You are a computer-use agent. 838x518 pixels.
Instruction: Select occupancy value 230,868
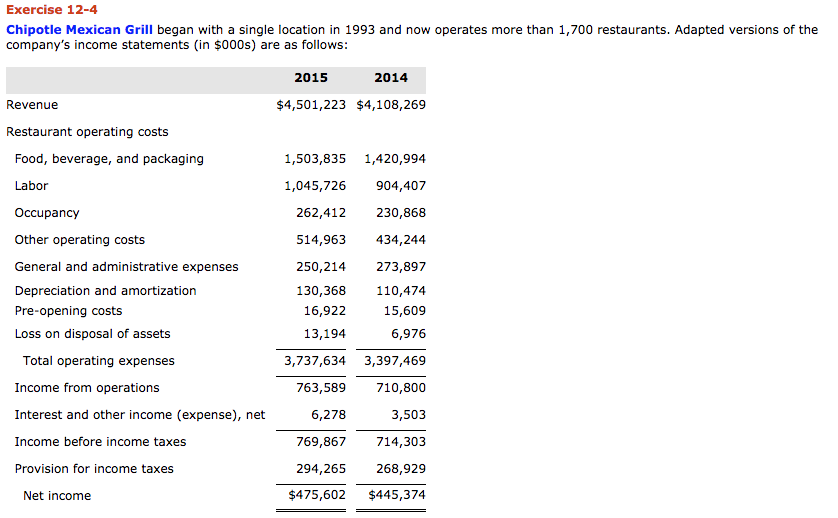click(x=401, y=213)
